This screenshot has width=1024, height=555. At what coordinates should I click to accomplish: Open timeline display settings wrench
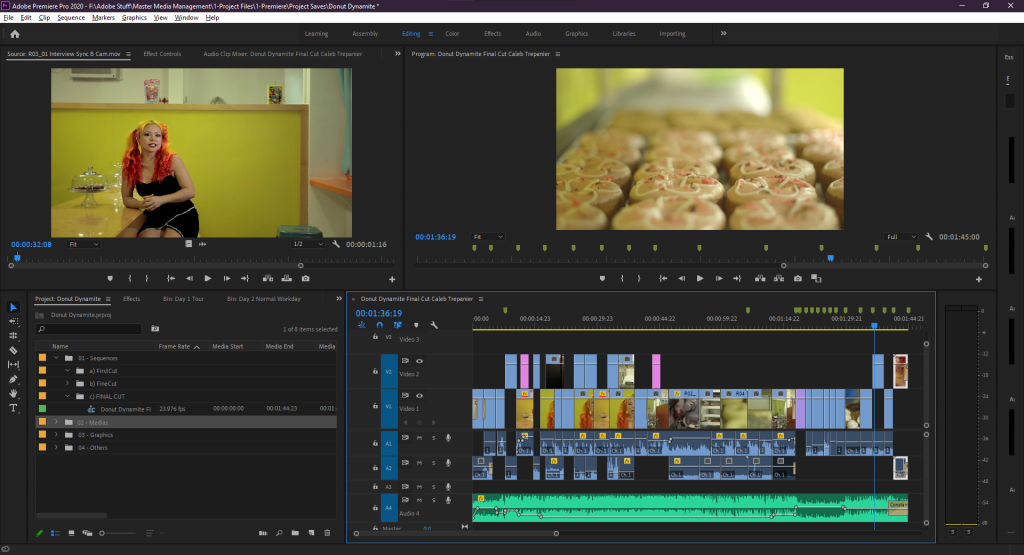(x=434, y=325)
